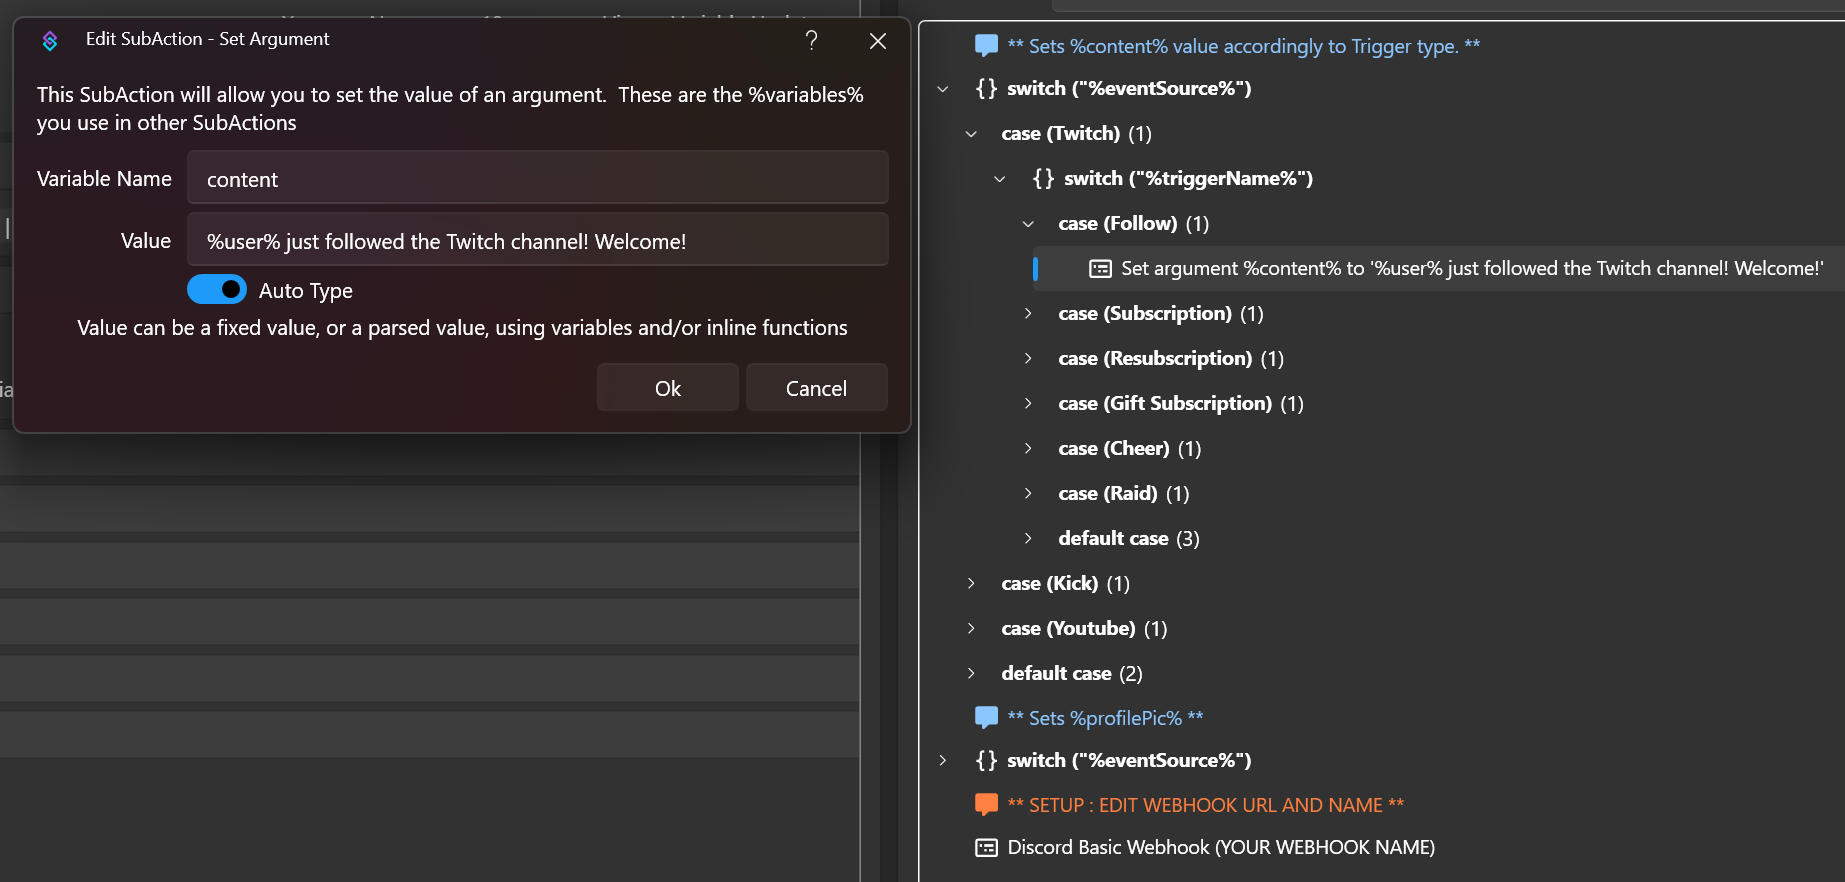Click the braces icon of second switch eventSource
The width and height of the screenshot is (1845, 882).
pos(986,760)
